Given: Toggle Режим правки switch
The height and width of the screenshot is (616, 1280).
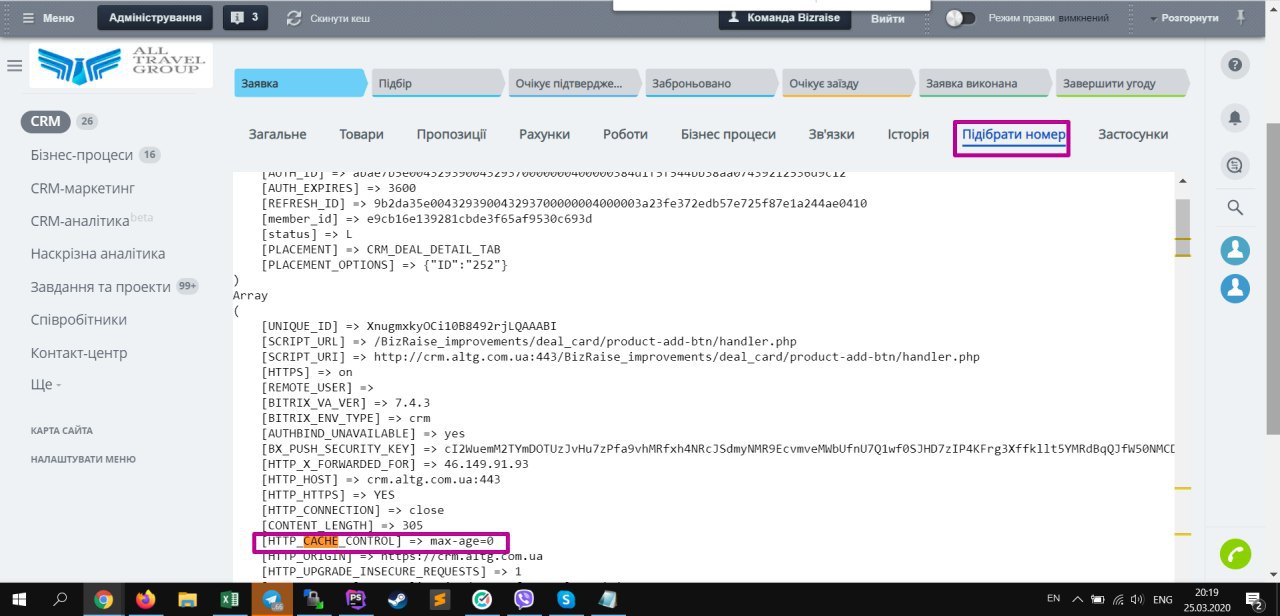Looking at the screenshot, I should [961, 18].
